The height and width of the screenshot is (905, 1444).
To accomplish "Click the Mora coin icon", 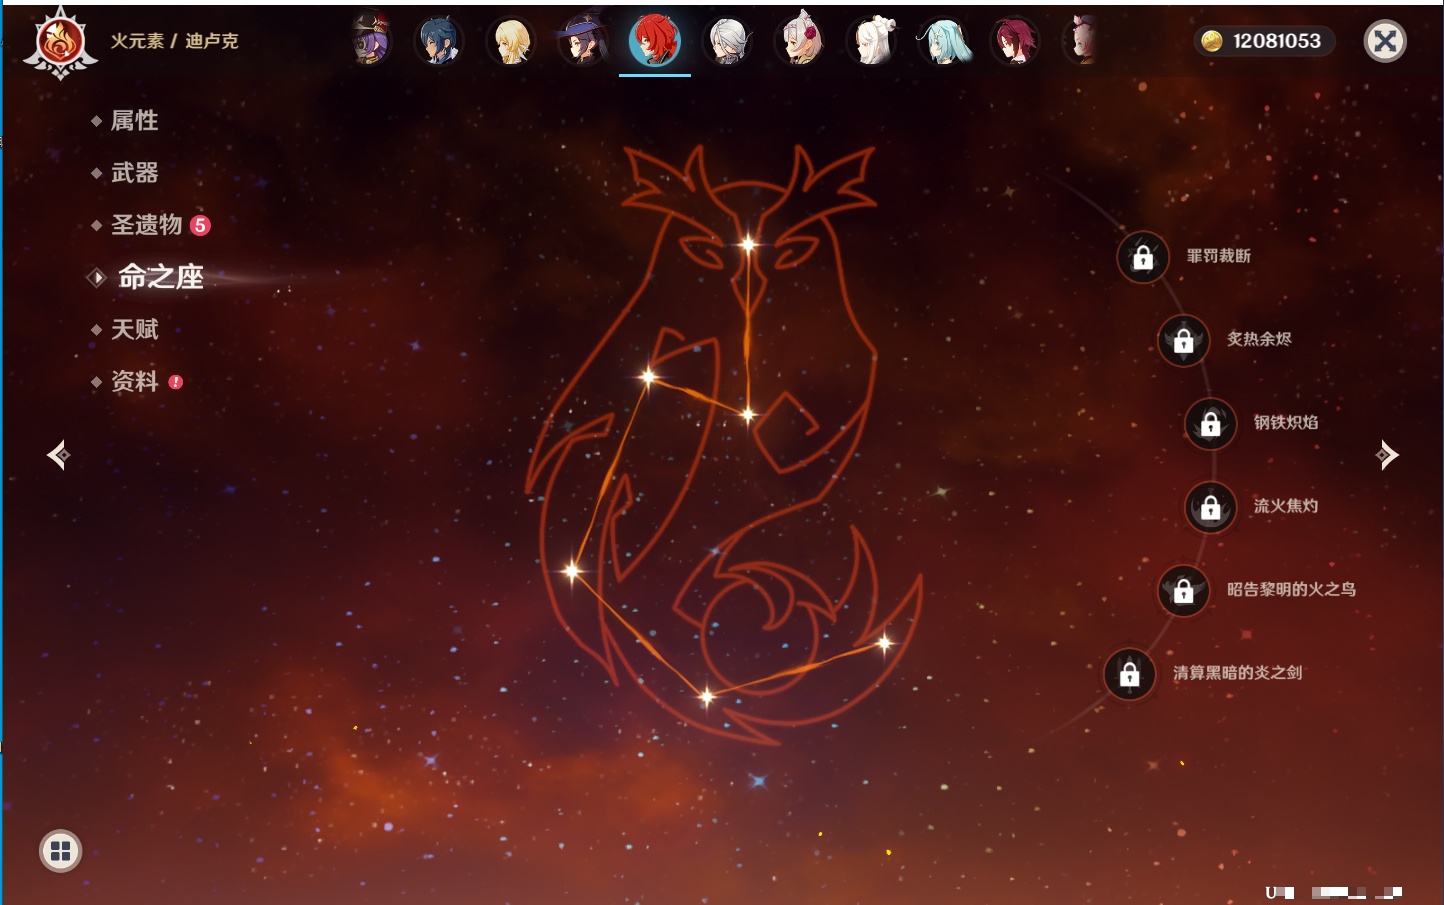I will 1212,41.
